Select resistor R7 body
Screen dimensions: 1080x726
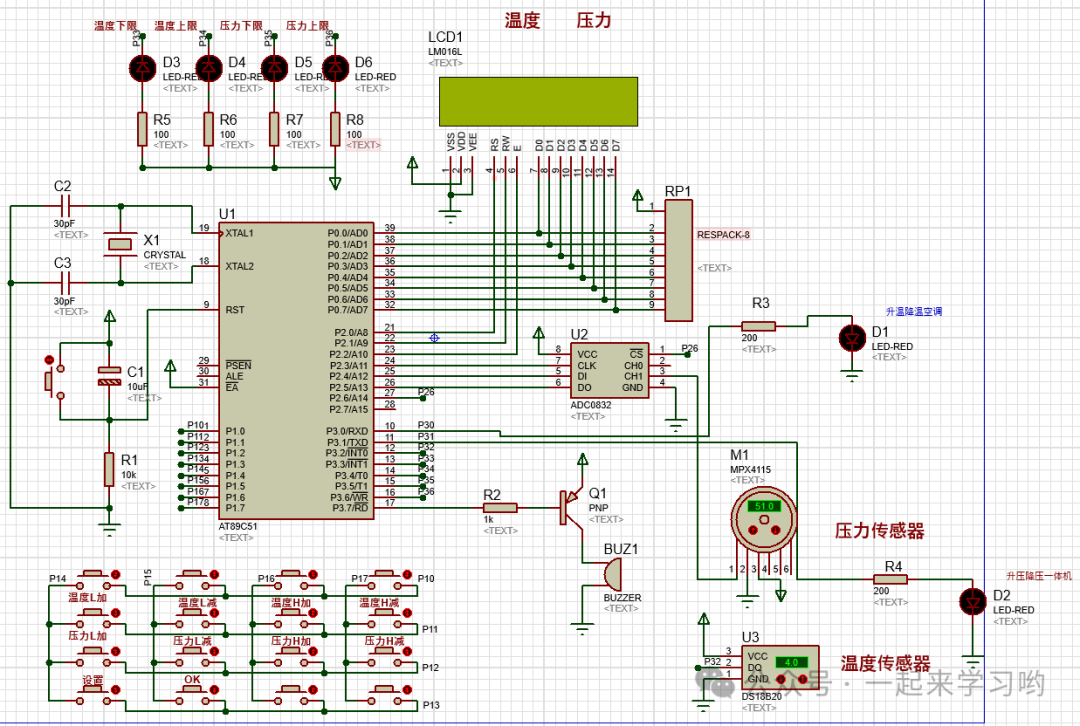pos(274,129)
